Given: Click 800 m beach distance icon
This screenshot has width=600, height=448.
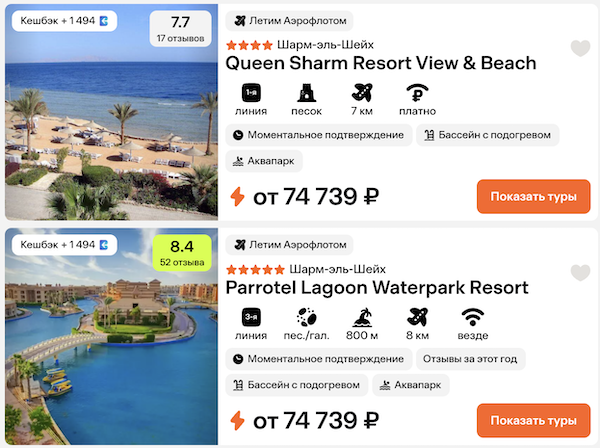Looking at the screenshot, I should click(362, 318).
